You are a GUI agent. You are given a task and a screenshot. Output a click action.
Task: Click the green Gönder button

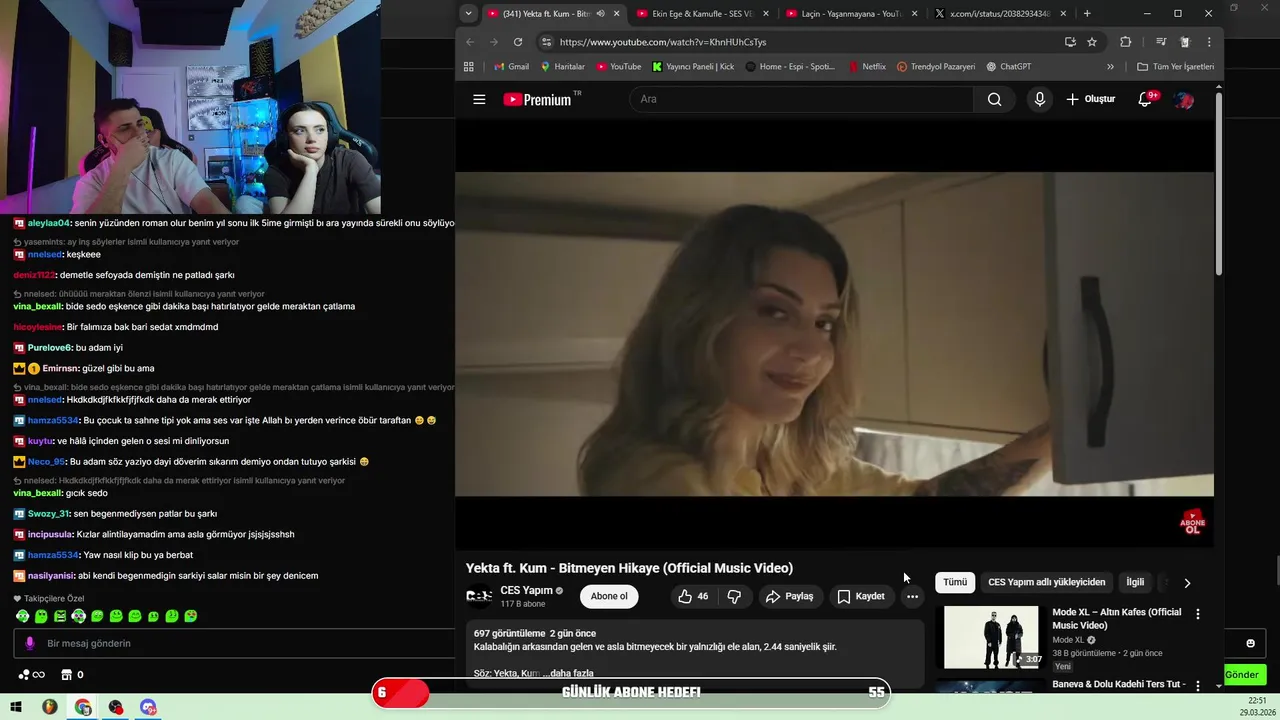[1242, 675]
